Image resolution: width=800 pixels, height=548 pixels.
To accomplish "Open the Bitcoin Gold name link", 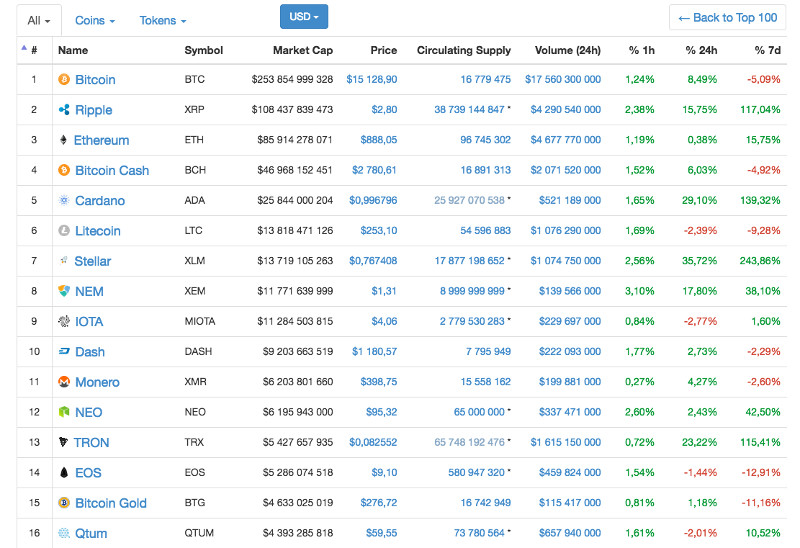I will pyautogui.click(x=111, y=503).
